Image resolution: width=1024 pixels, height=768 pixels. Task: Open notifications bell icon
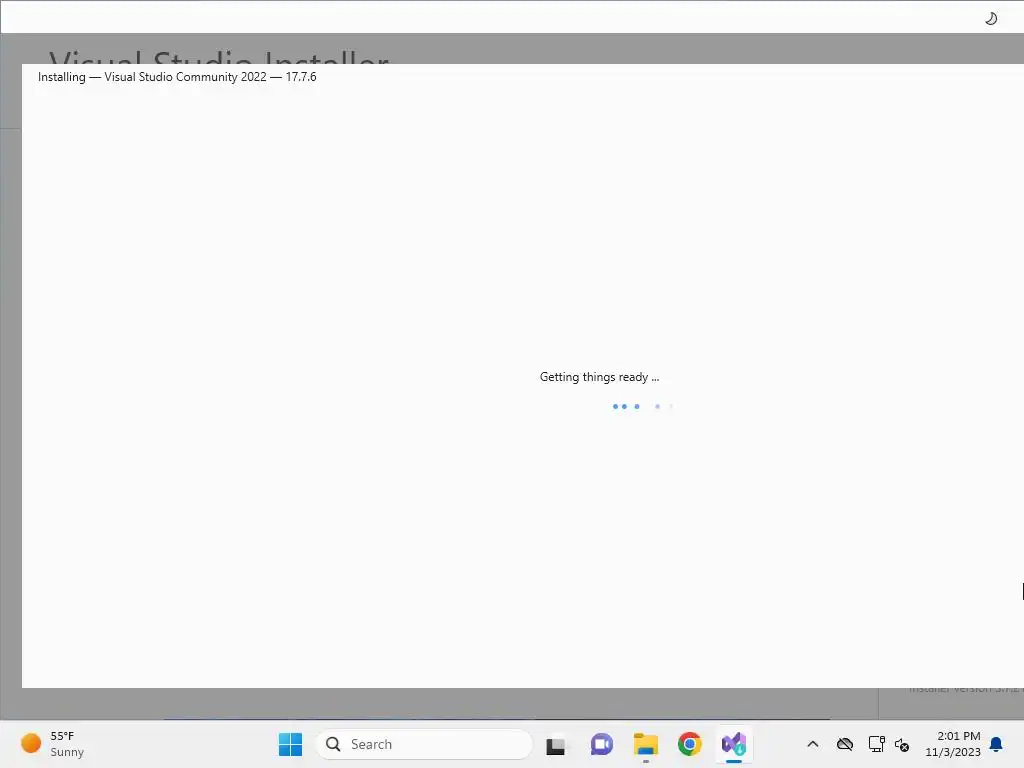coord(996,744)
